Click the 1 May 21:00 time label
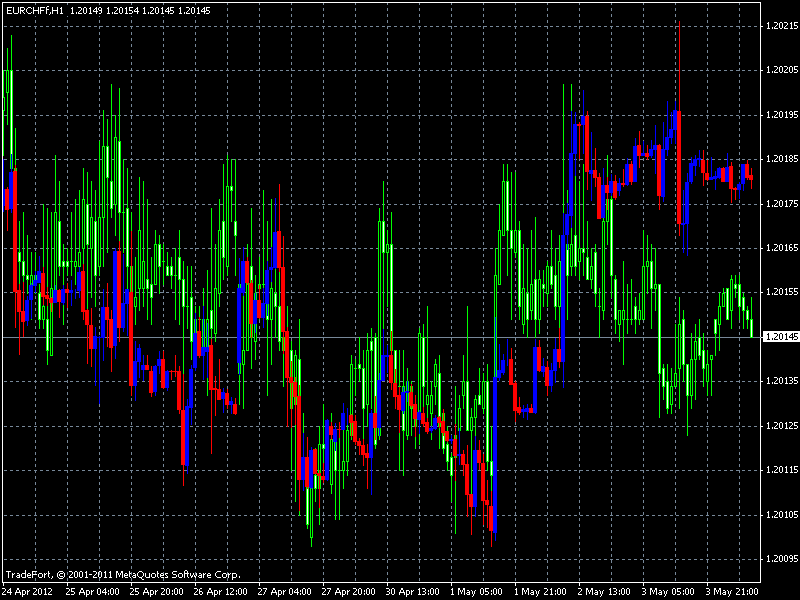Screen dimensions: 800x600 pyautogui.click(x=540, y=592)
